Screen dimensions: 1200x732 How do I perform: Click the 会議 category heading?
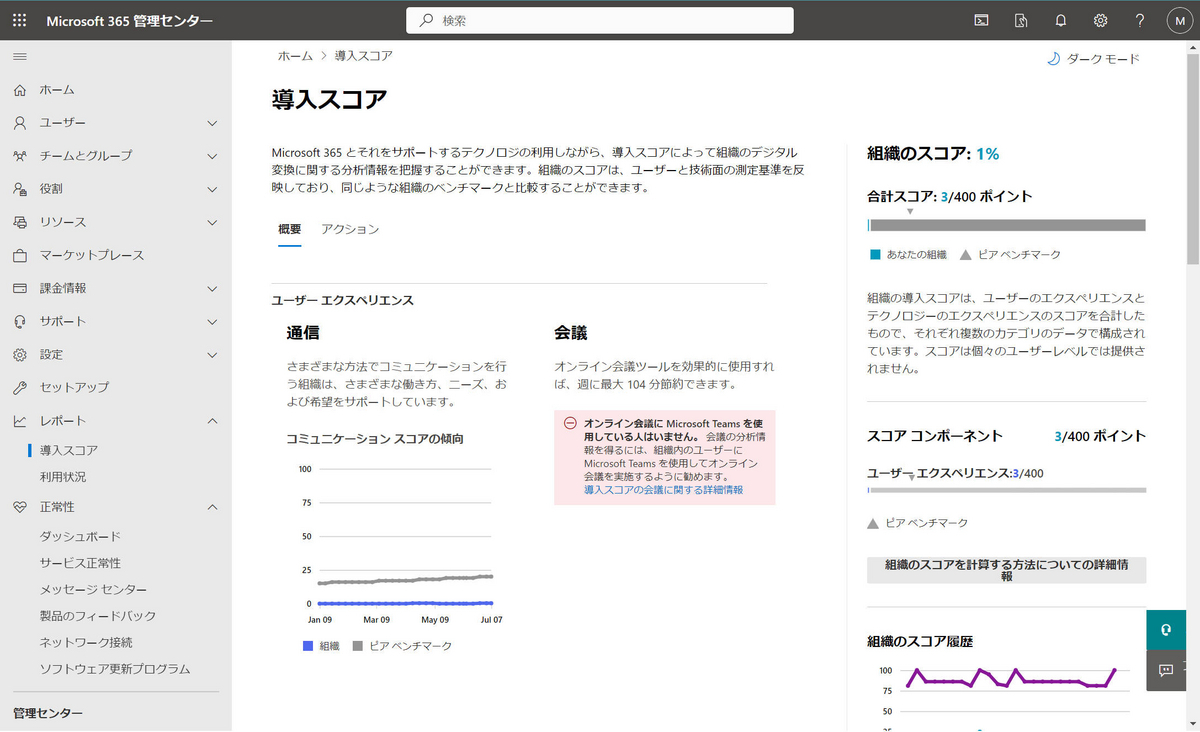571,332
